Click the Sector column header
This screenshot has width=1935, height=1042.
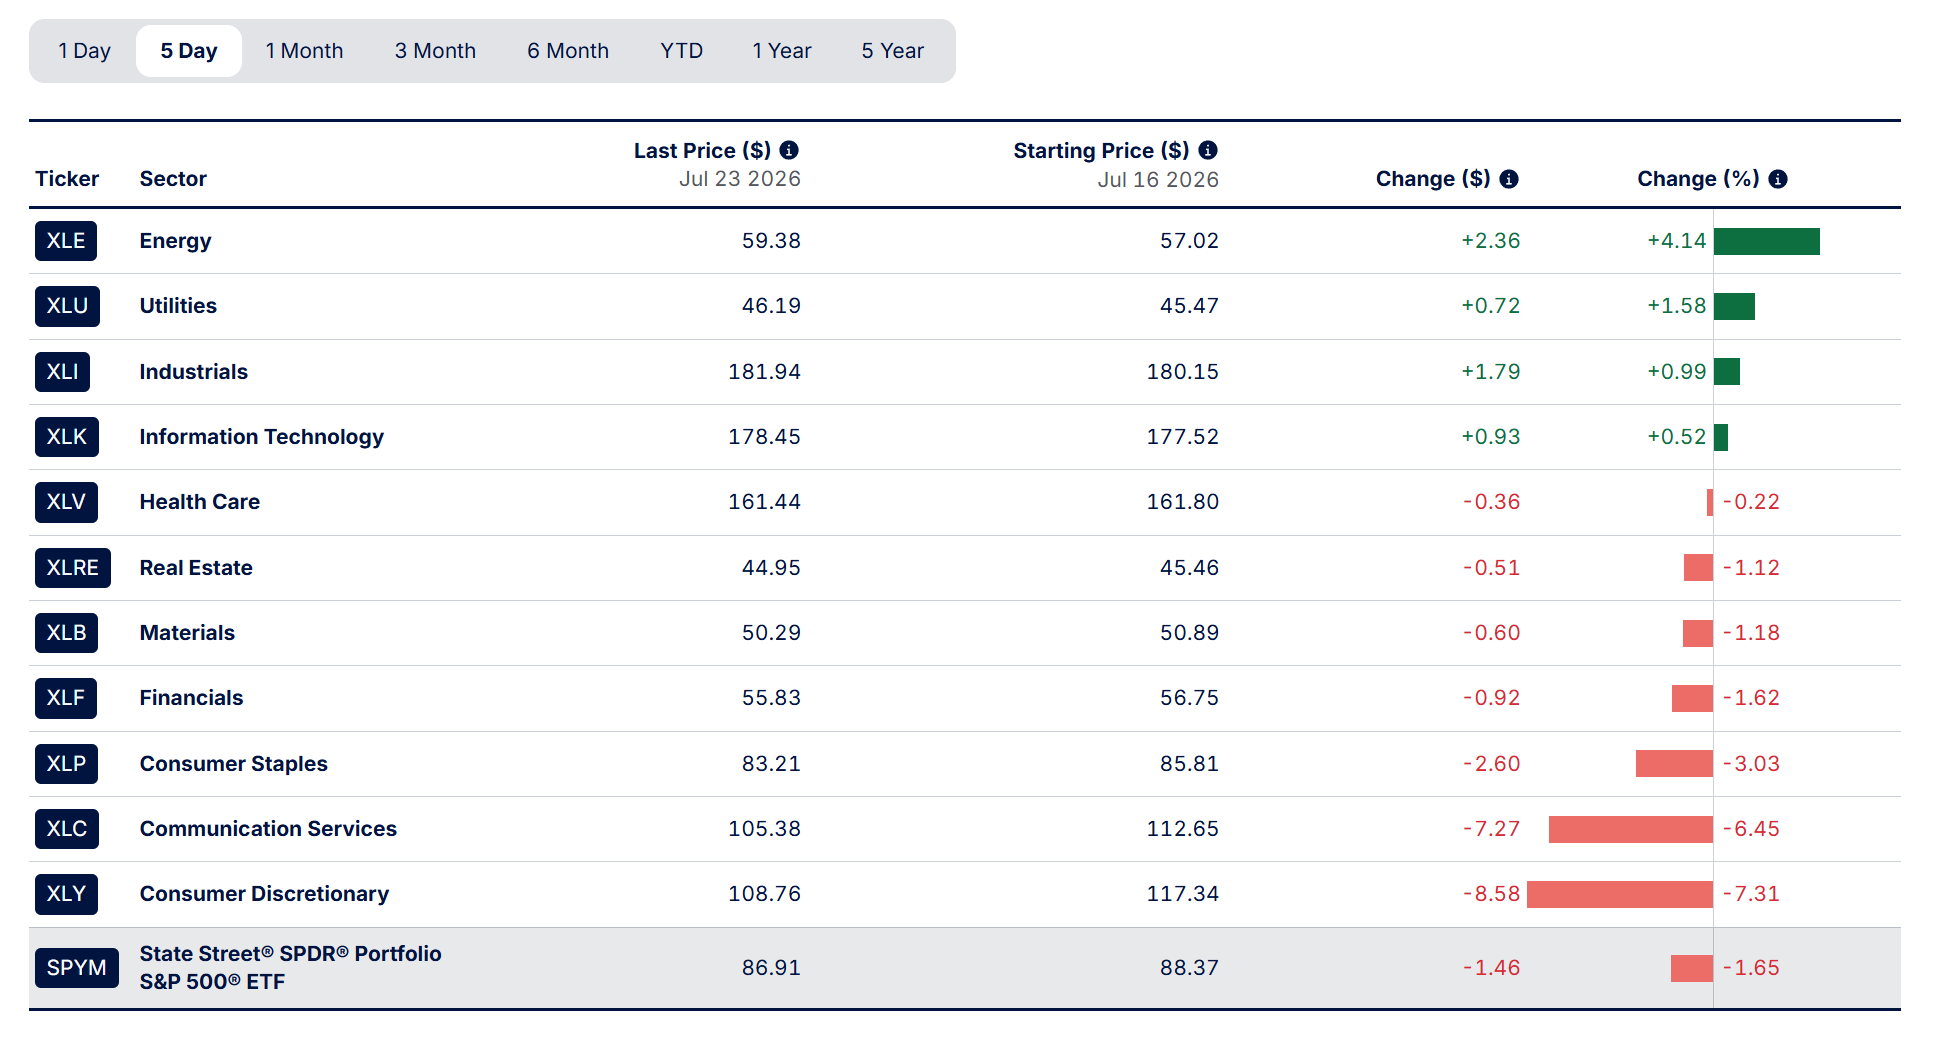click(x=173, y=179)
